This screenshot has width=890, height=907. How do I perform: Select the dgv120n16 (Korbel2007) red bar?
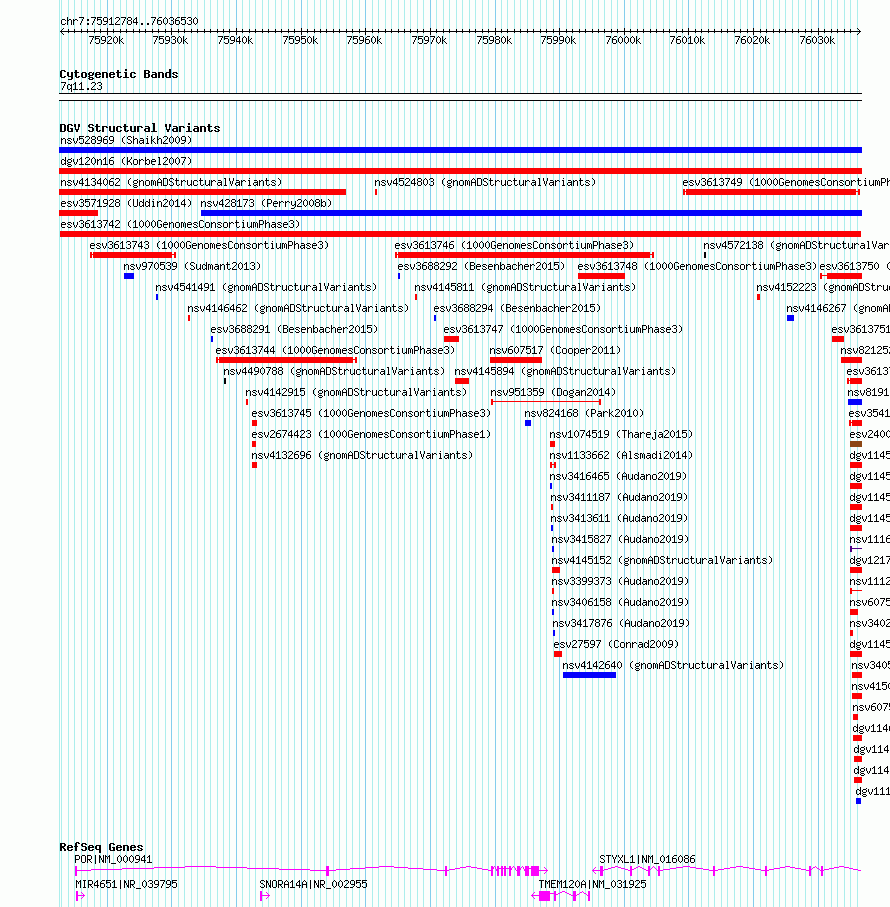[x=460, y=171]
